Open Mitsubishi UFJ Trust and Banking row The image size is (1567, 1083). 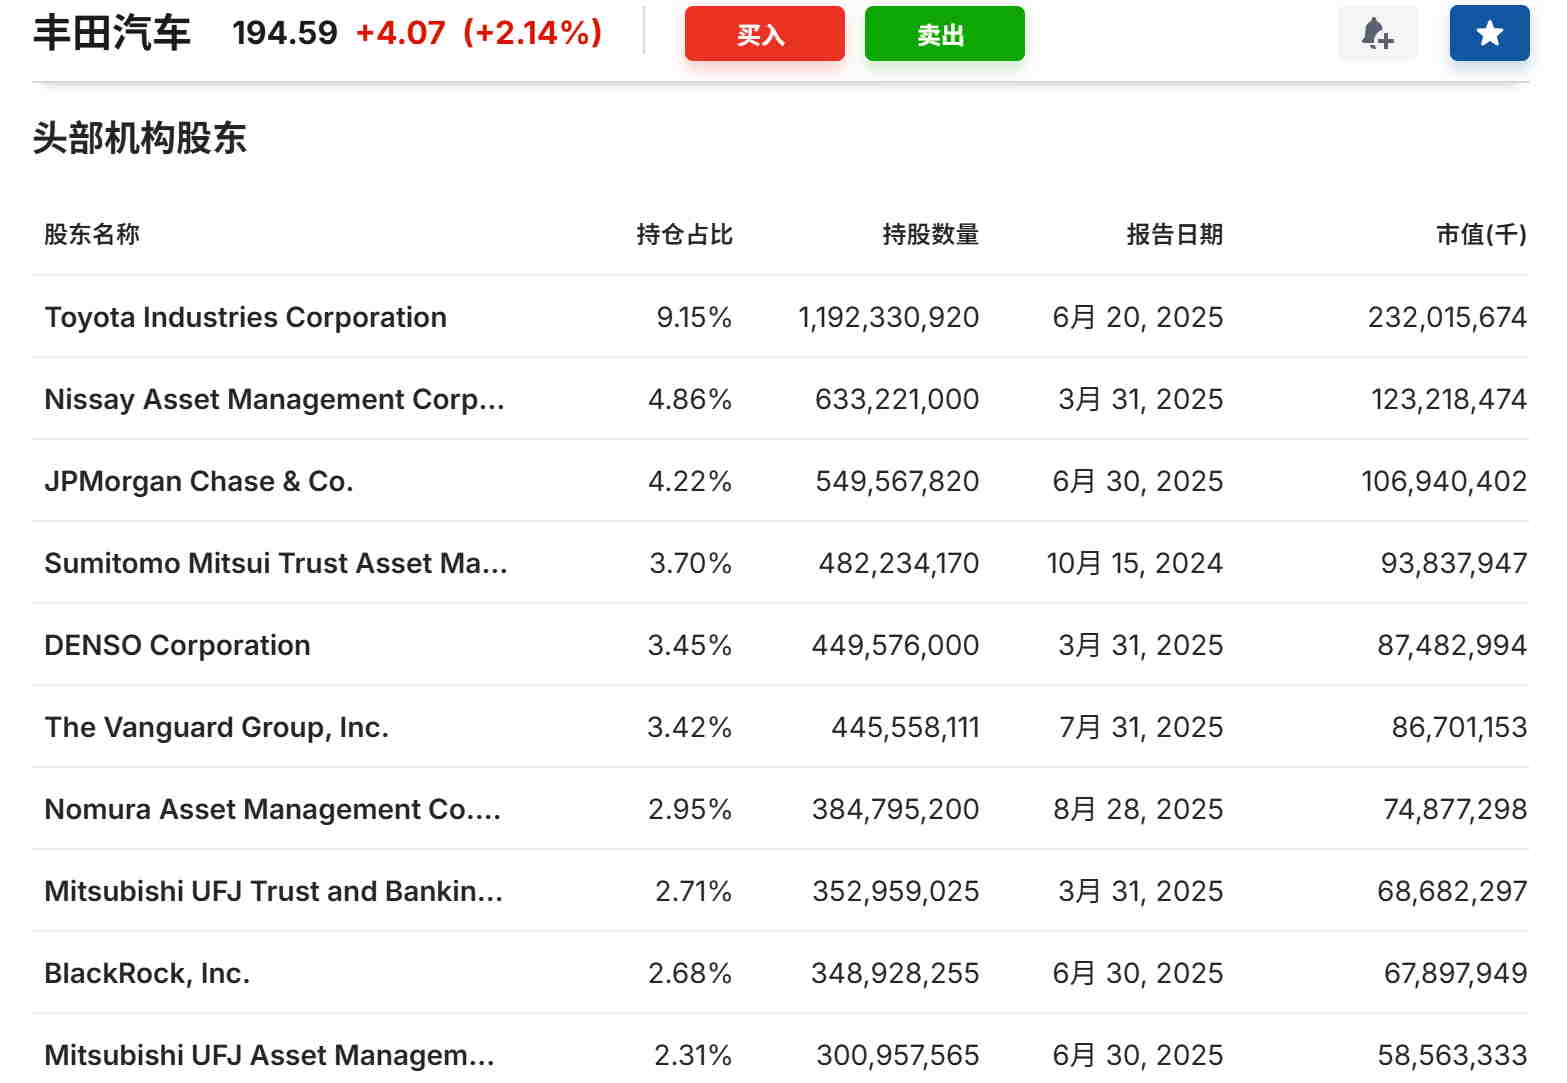273,892
